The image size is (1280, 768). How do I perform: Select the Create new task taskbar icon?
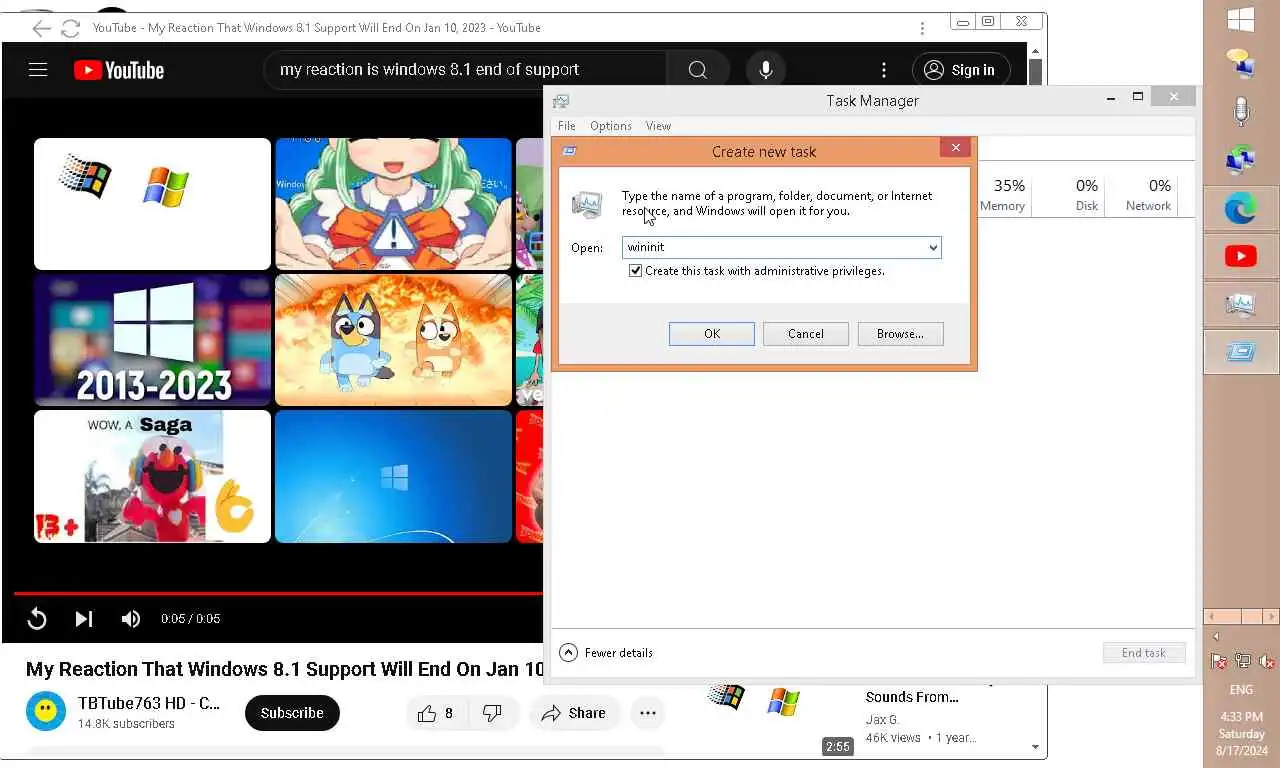click(x=1241, y=353)
